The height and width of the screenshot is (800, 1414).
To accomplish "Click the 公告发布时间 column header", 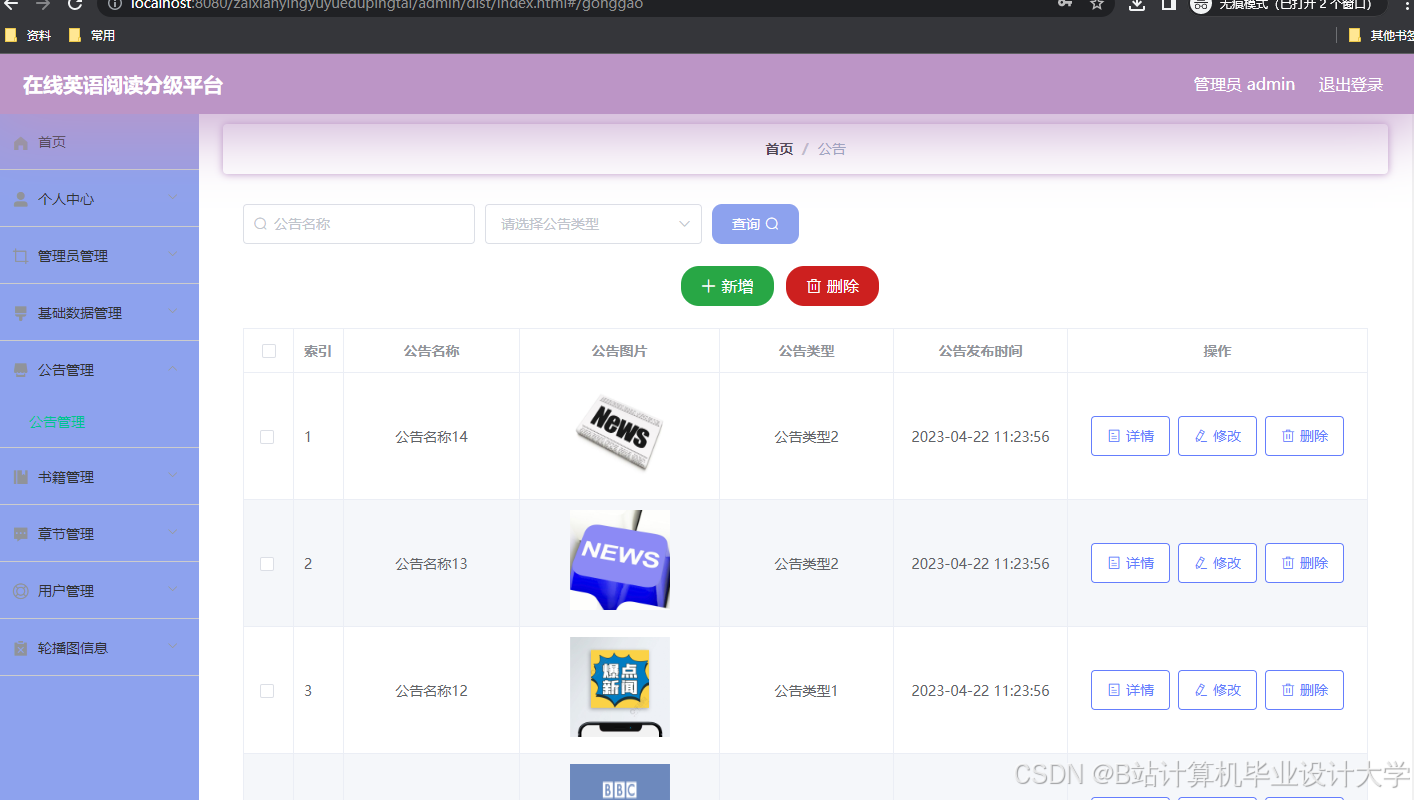I will (x=980, y=351).
